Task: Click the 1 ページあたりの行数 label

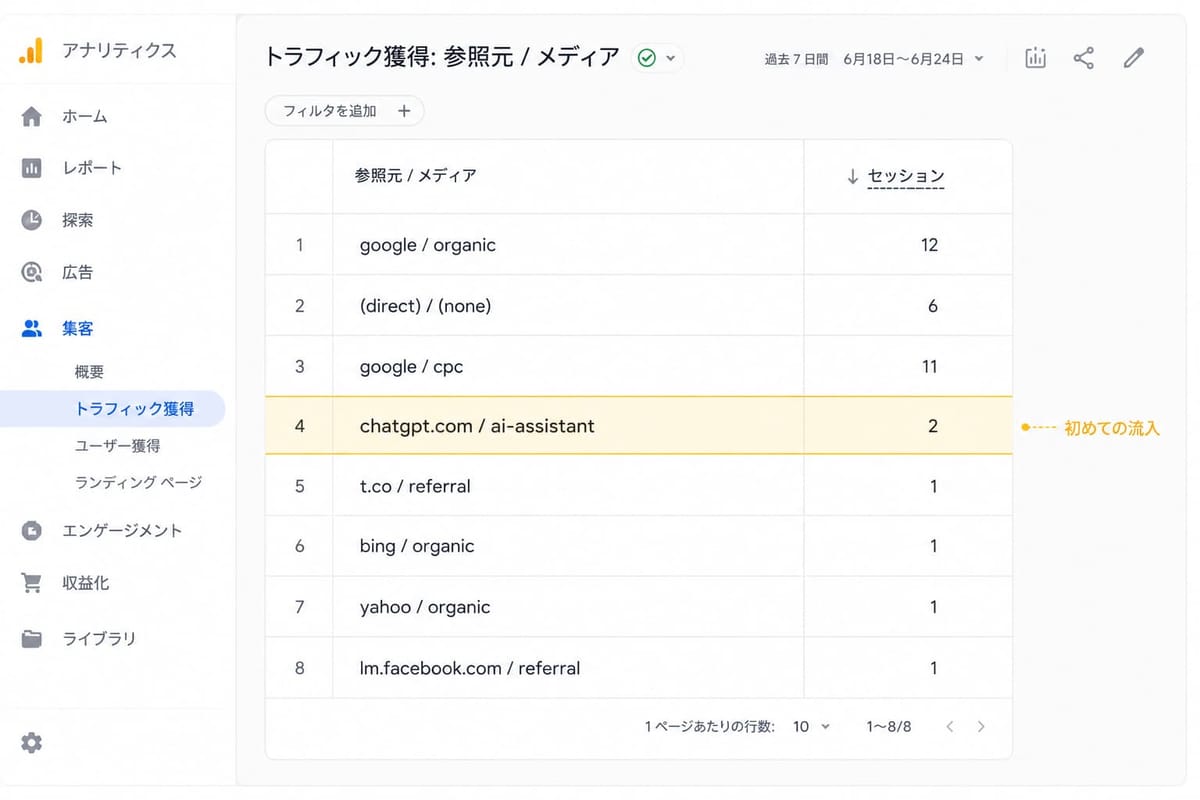Action: (x=710, y=727)
